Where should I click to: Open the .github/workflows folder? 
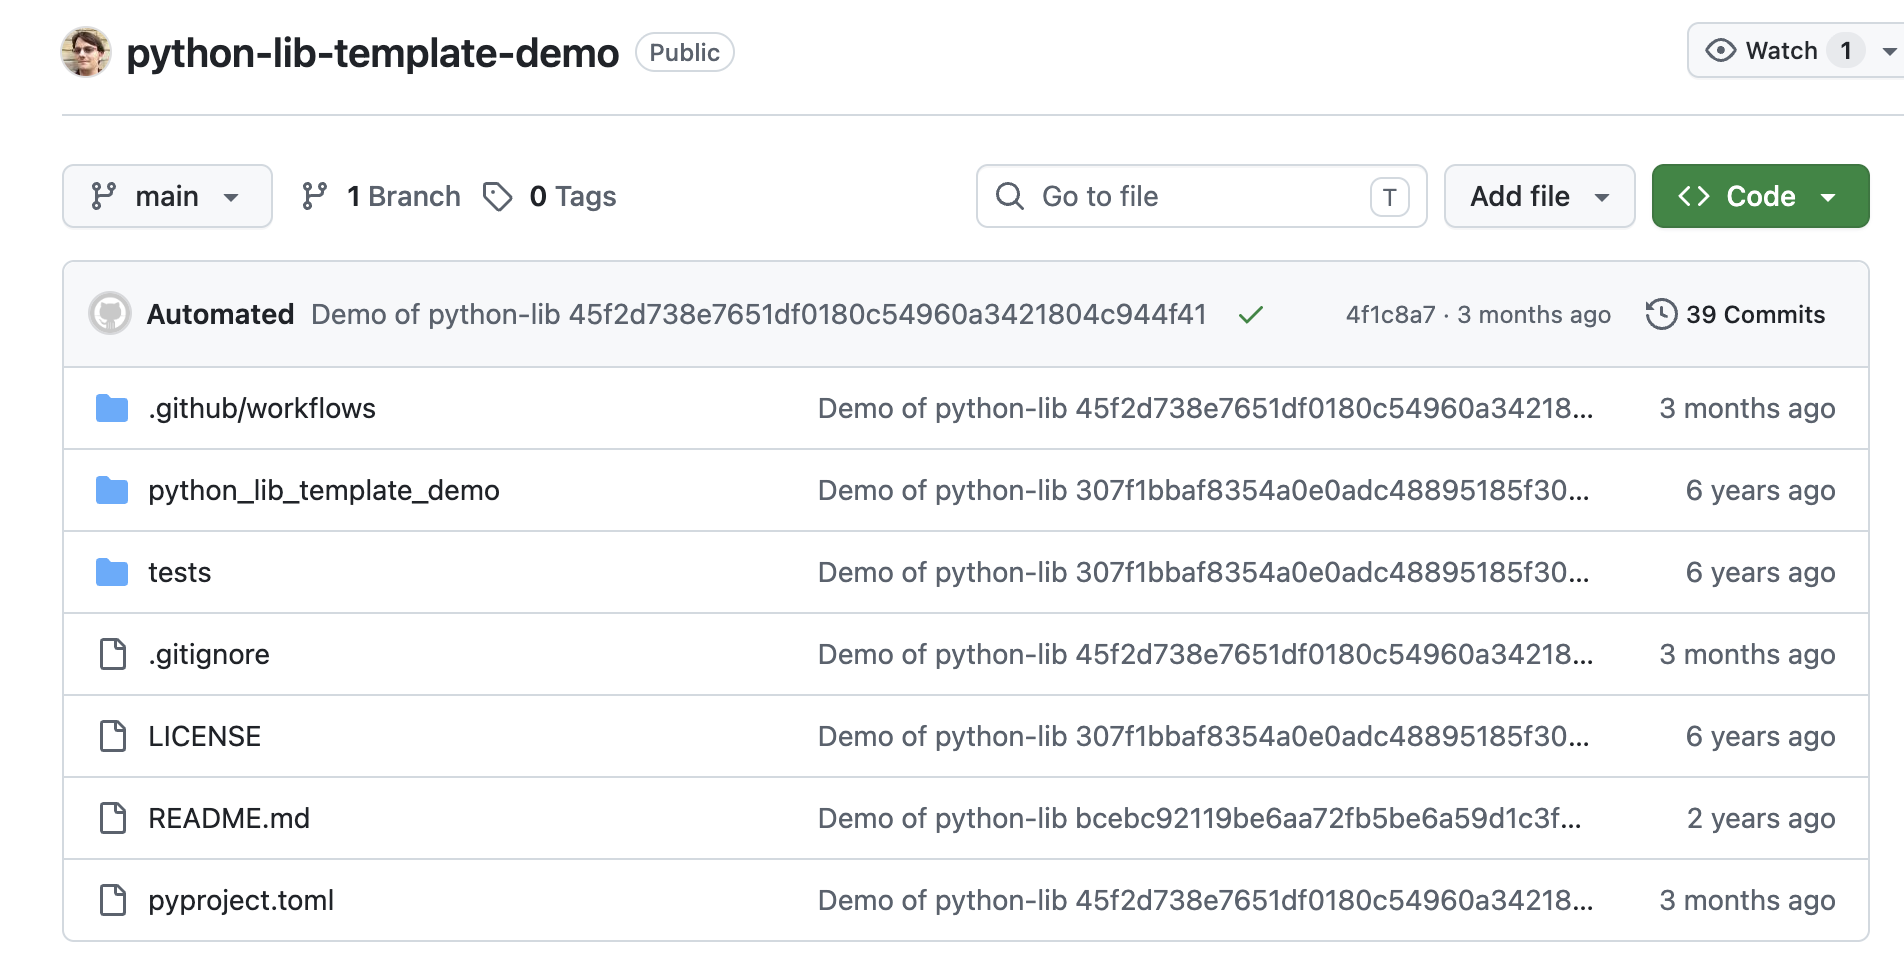tap(261, 408)
